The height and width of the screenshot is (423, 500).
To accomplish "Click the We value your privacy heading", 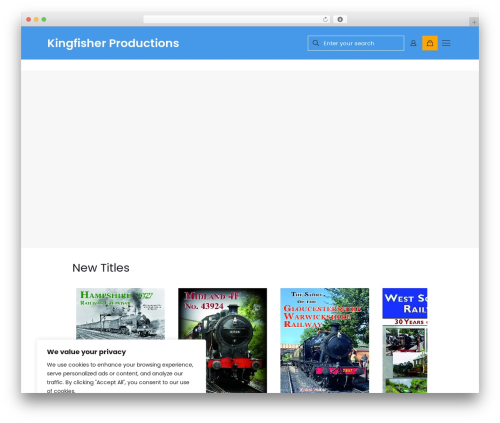I will [x=86, y=352].
